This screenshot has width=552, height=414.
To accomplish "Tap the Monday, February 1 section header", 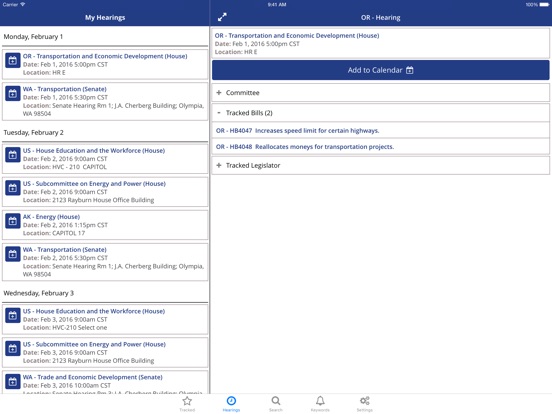I will click(33, 37).
